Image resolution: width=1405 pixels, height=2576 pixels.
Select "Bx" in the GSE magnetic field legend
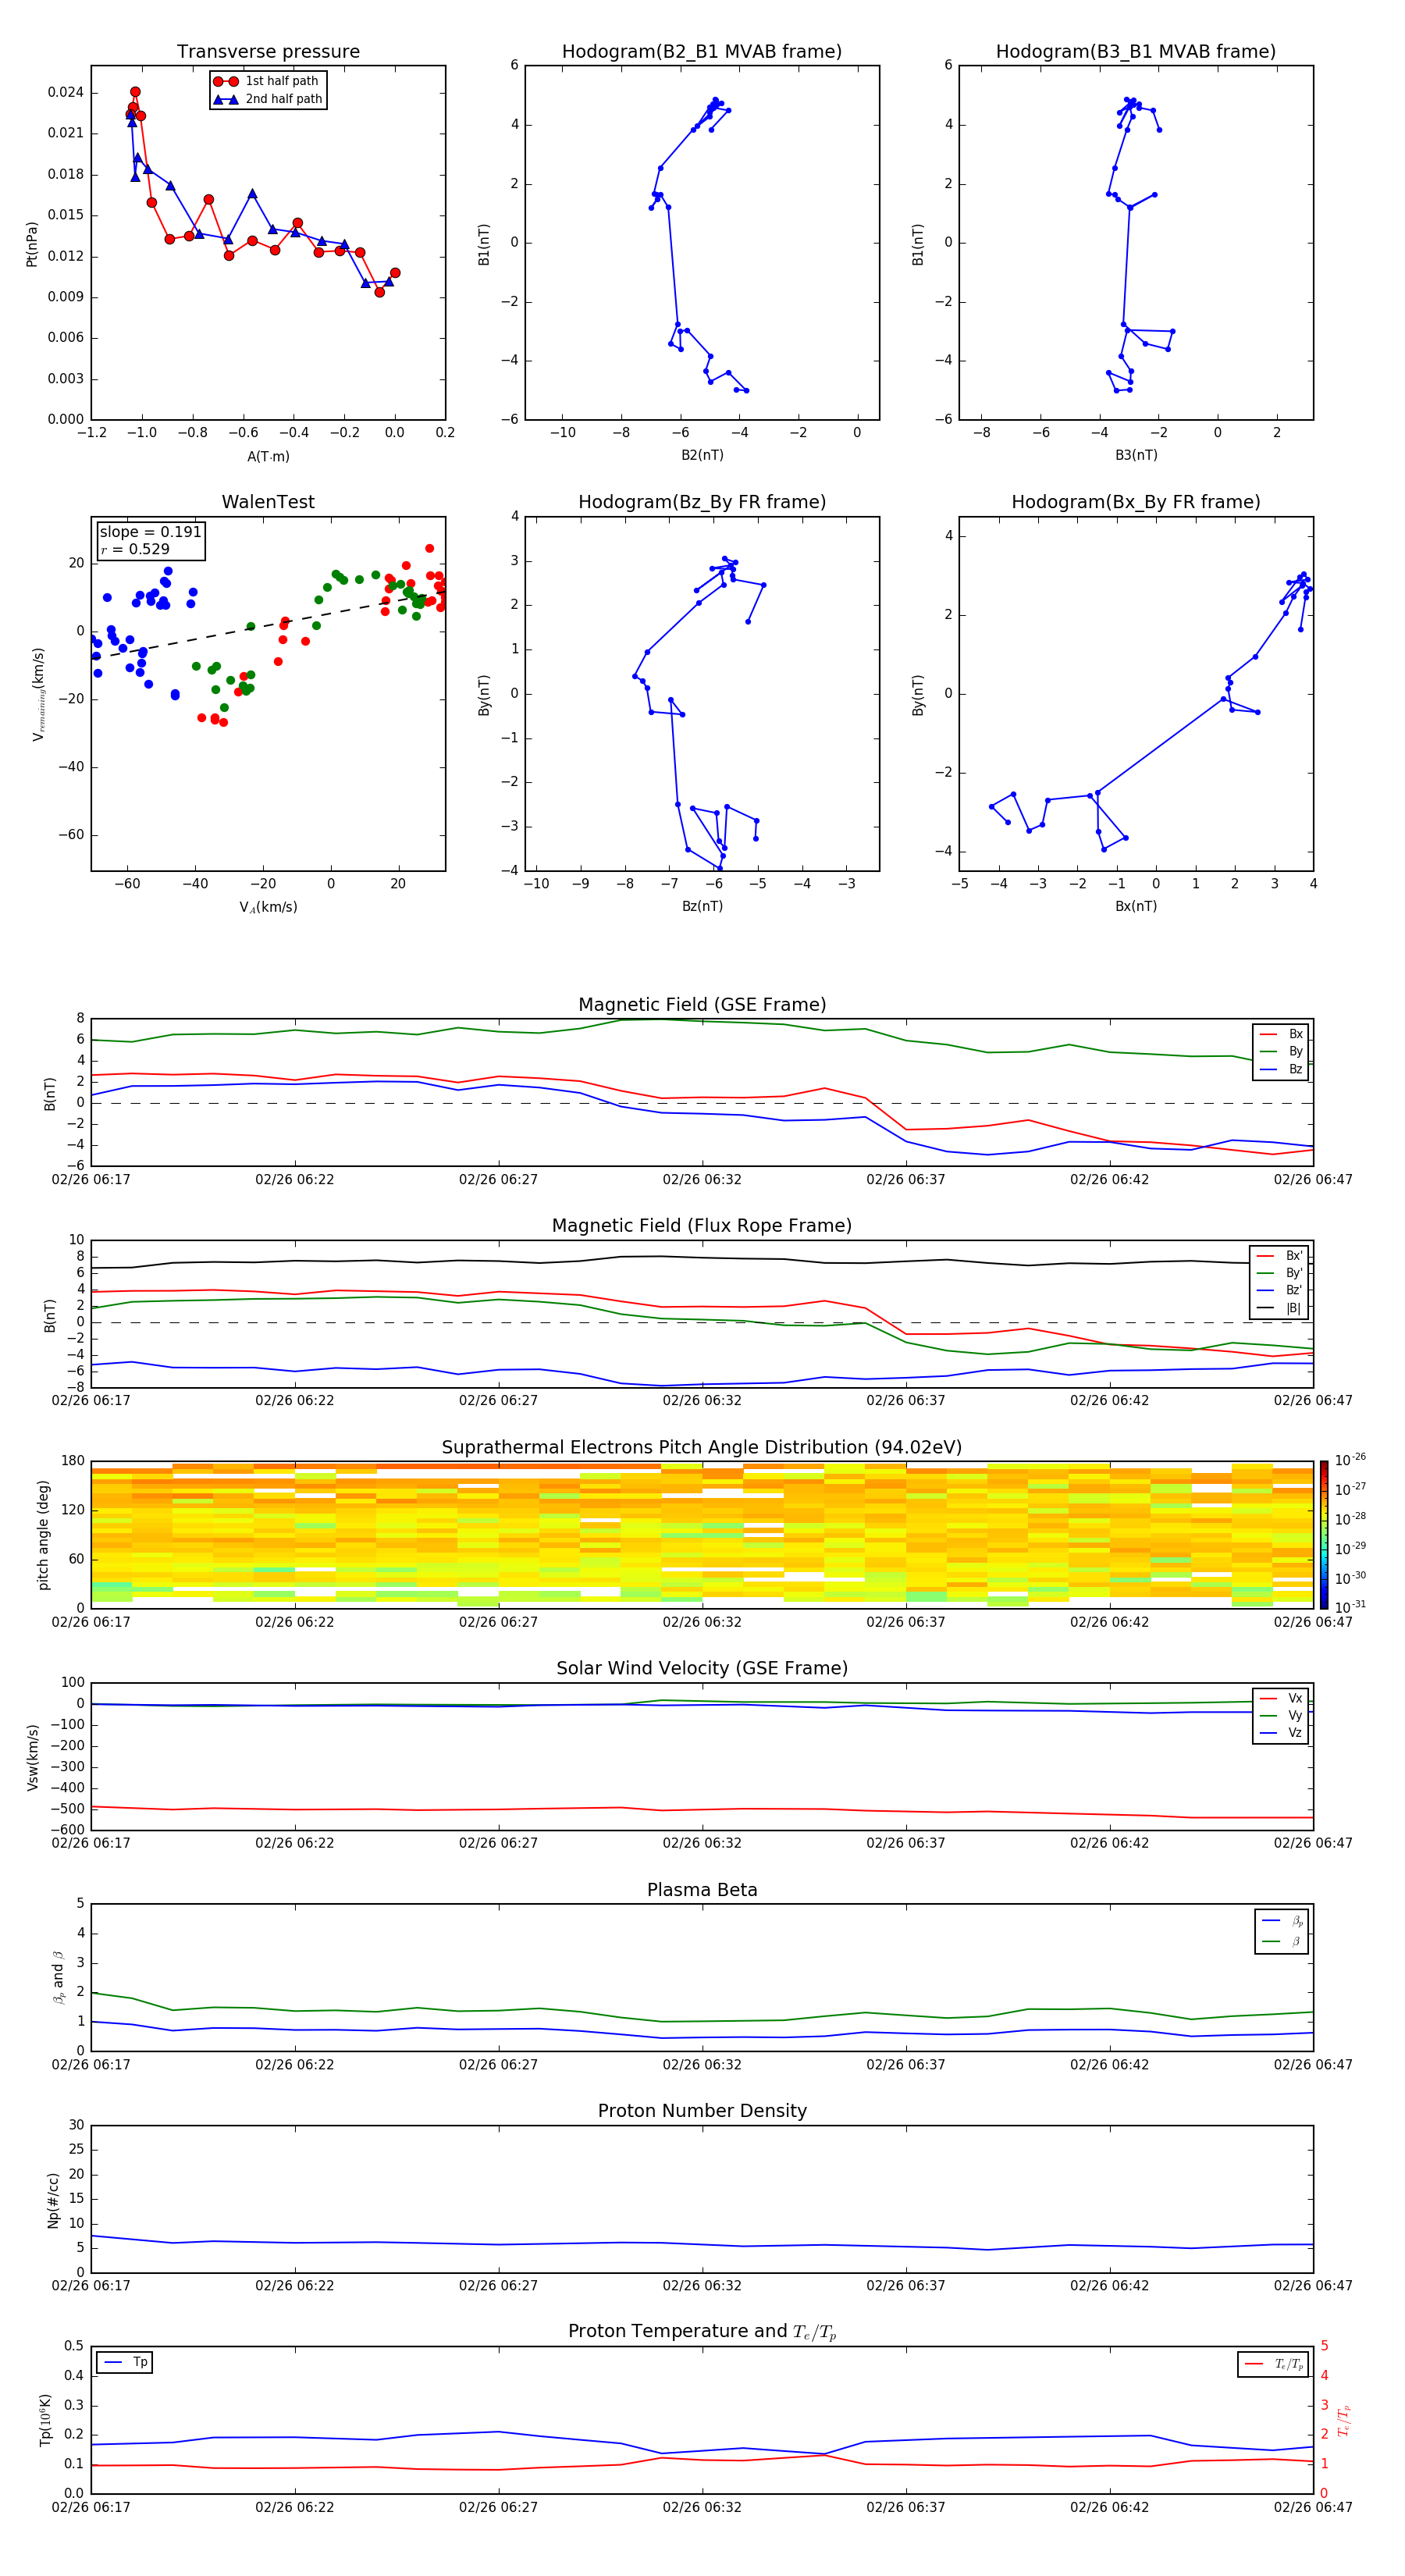(1282, 1034)
